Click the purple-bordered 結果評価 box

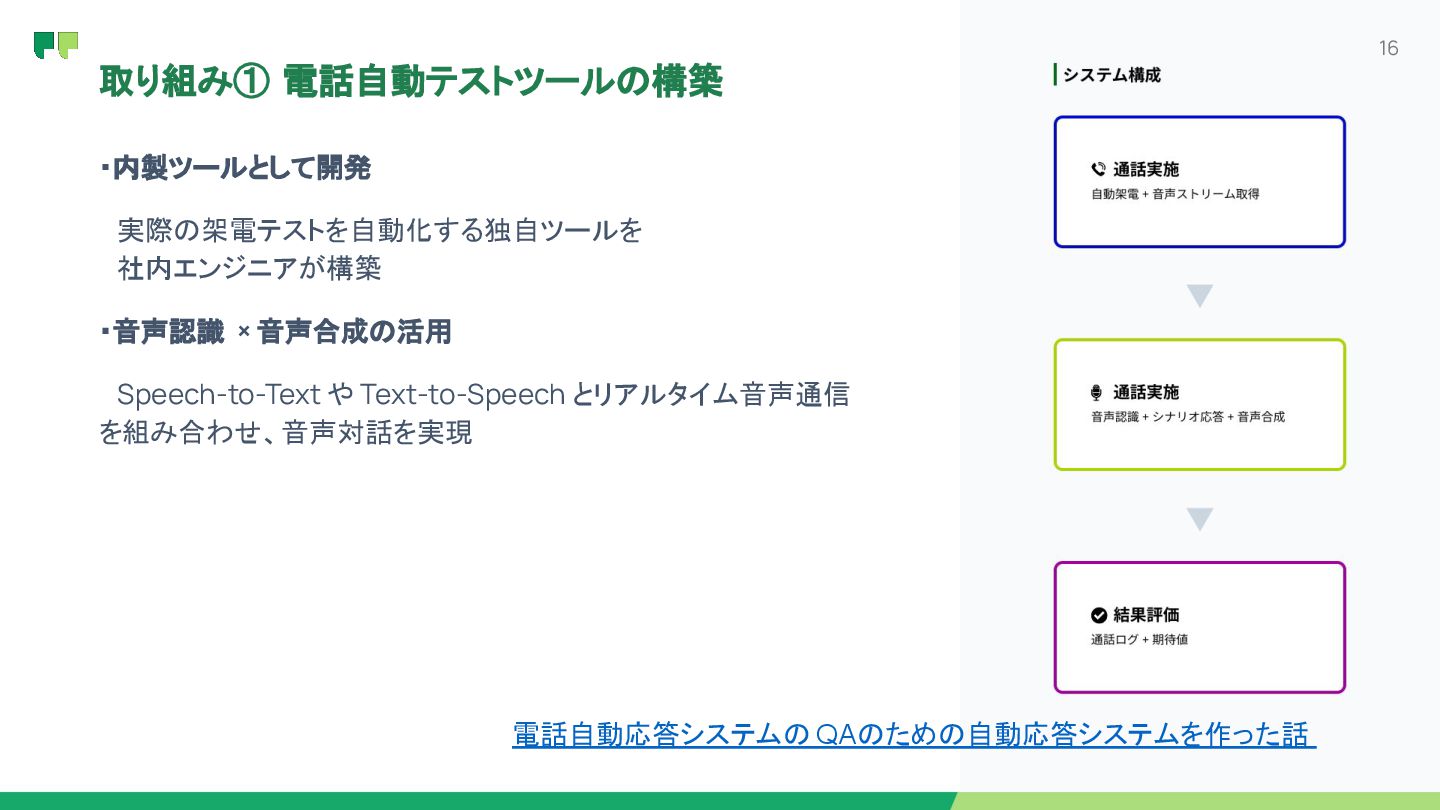tap(1199, 628)
